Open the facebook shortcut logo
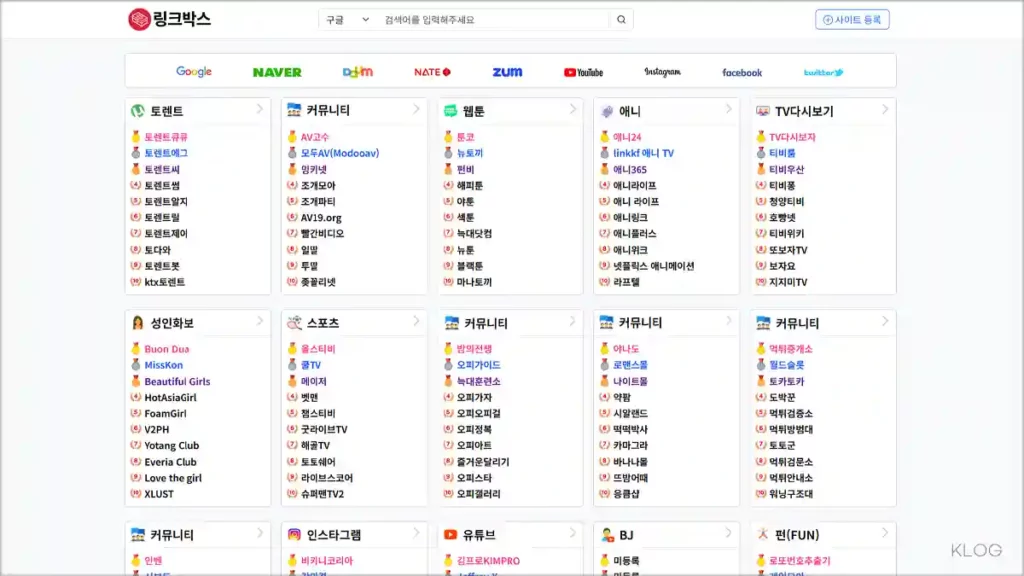Viewport: 1024px width, 576px height. tap(742, 72)
